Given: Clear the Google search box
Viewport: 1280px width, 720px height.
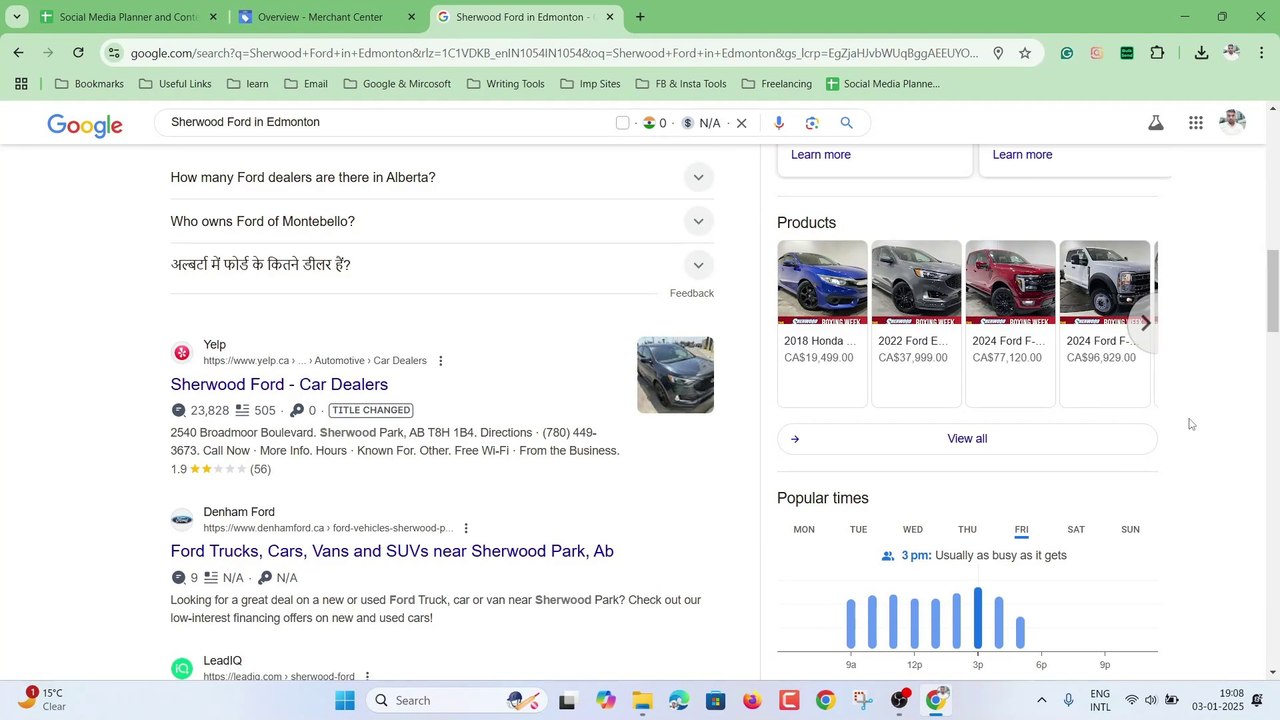Looking at the screenshot, I should pos(742,123).
